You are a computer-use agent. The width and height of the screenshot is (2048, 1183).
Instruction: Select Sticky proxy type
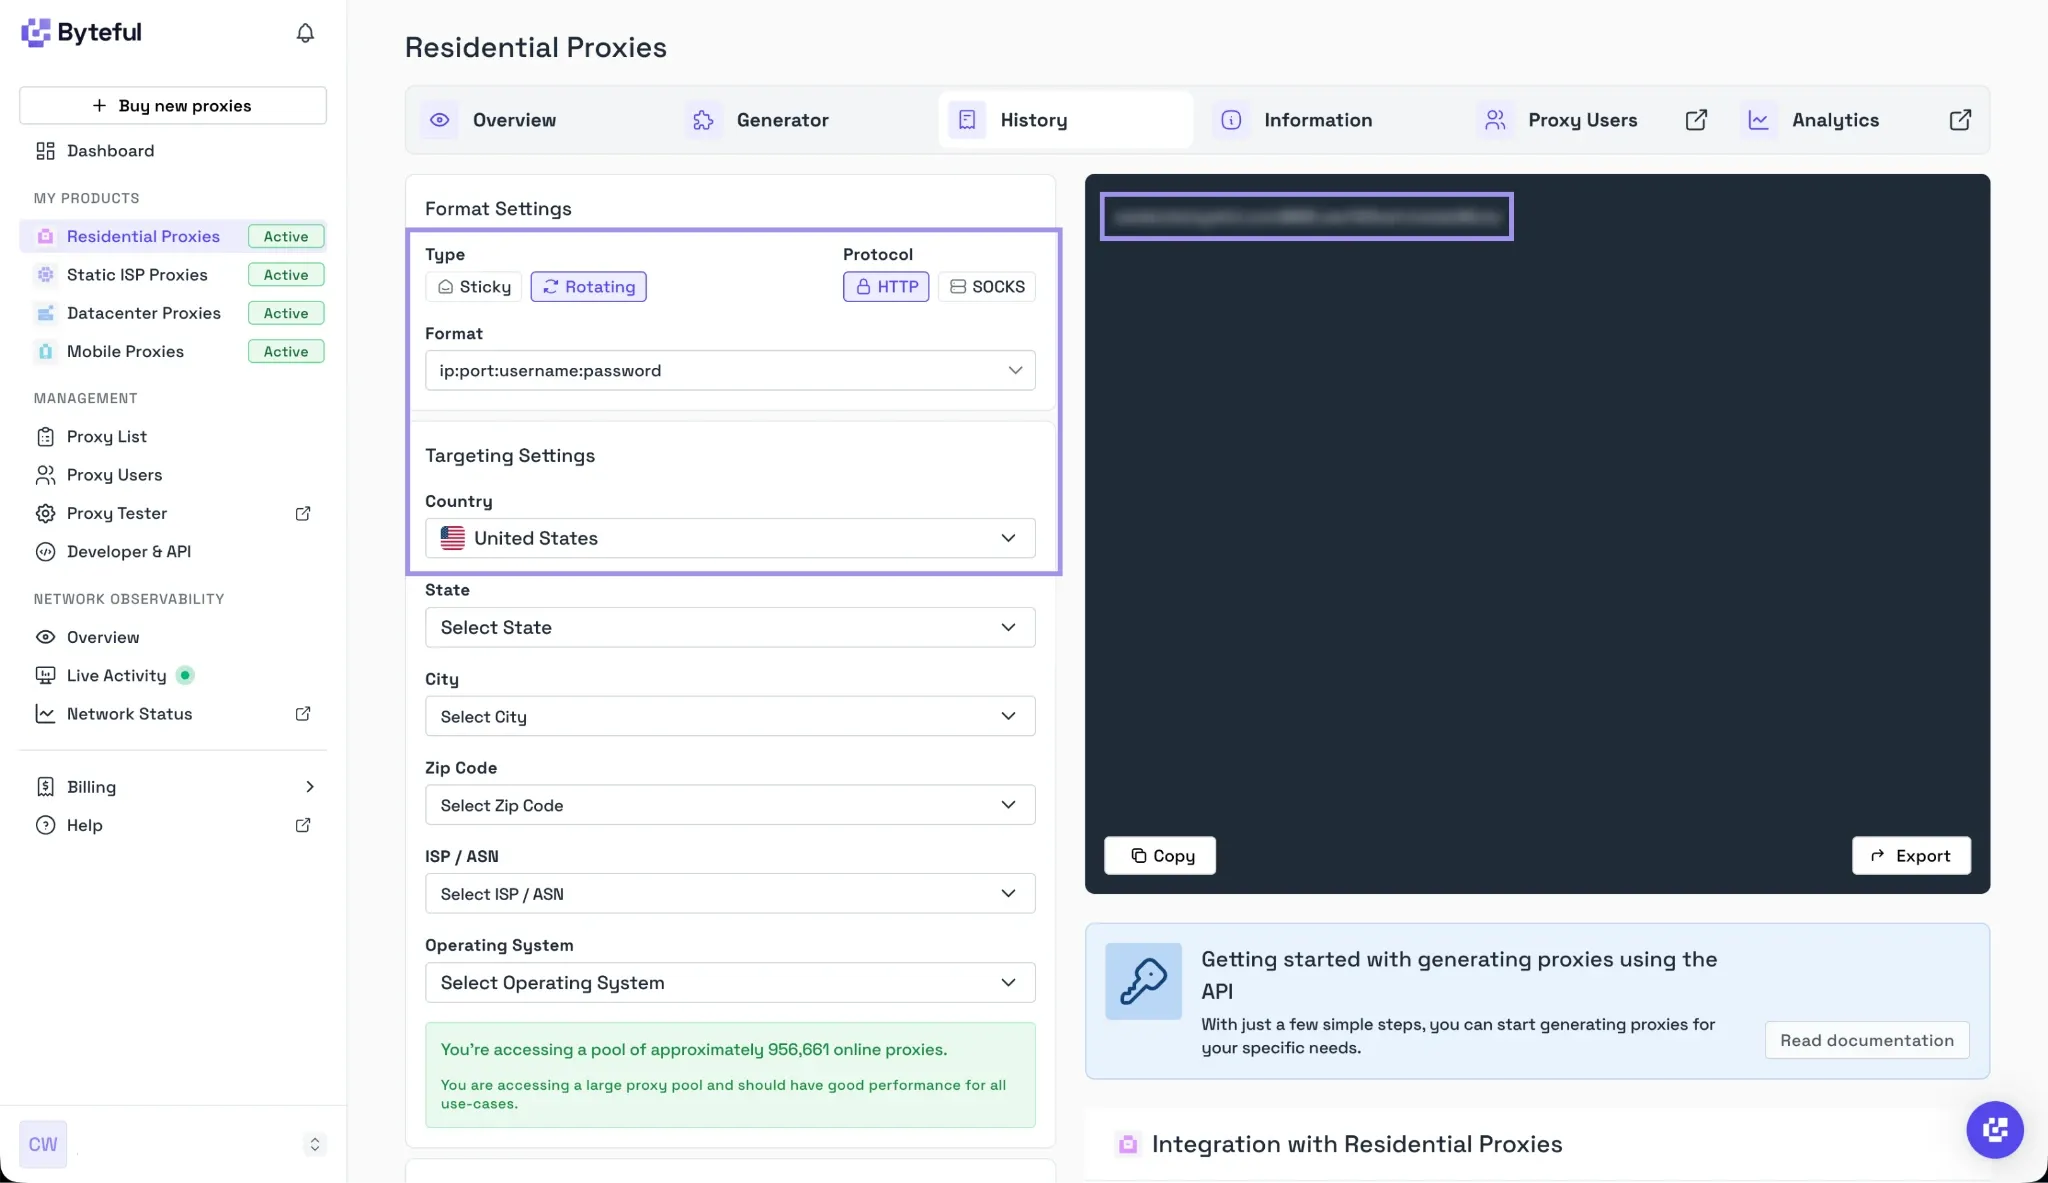point(474,287)
